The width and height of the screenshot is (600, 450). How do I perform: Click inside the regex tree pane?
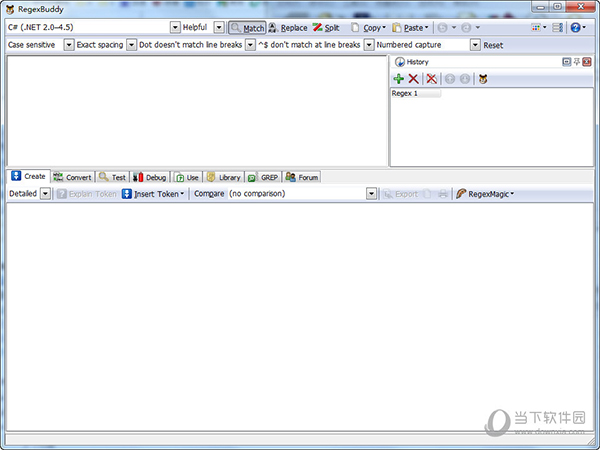(x=300, y=317)
